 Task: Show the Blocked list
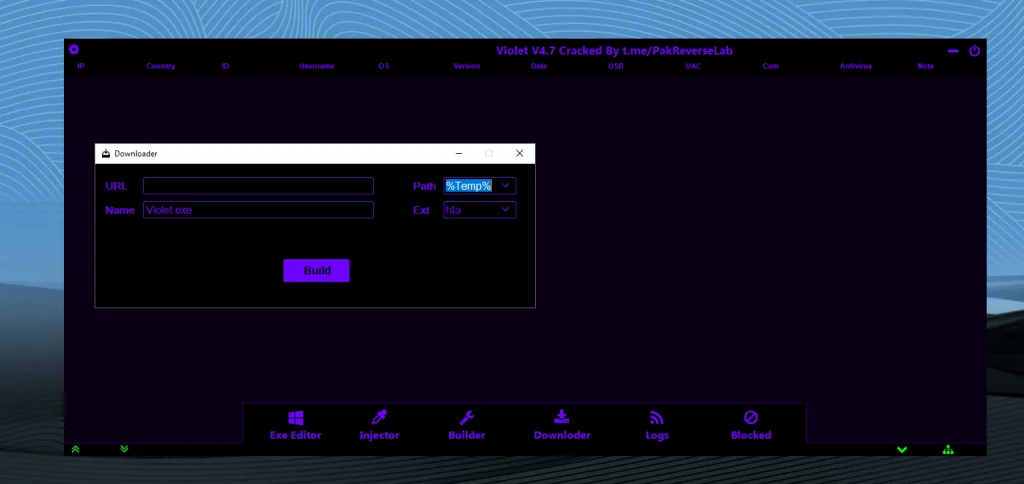[751, 424]
